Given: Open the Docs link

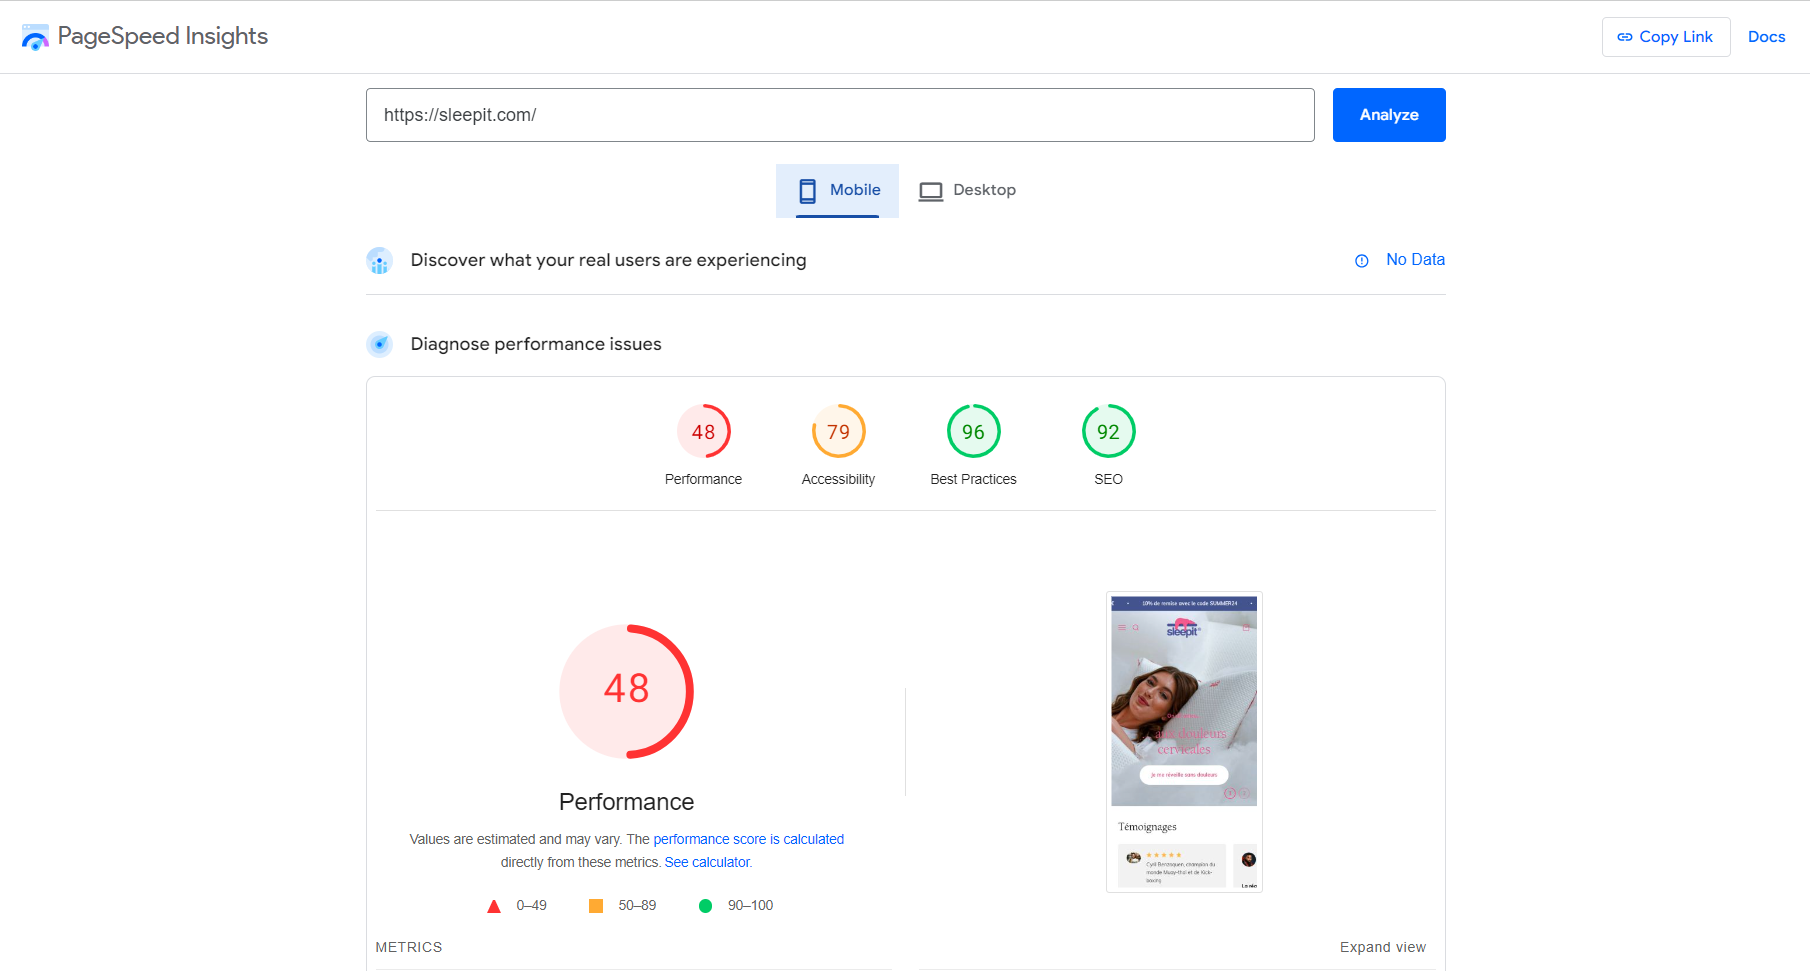Looking at the screenshot, I should point(1766,37).
